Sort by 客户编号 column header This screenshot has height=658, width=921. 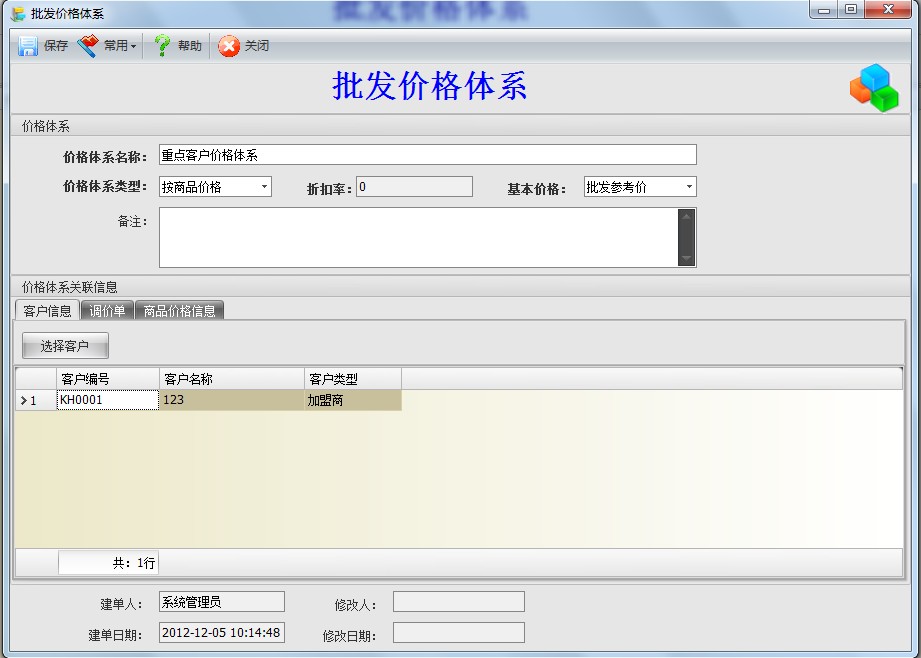click(x=108, y=379)
